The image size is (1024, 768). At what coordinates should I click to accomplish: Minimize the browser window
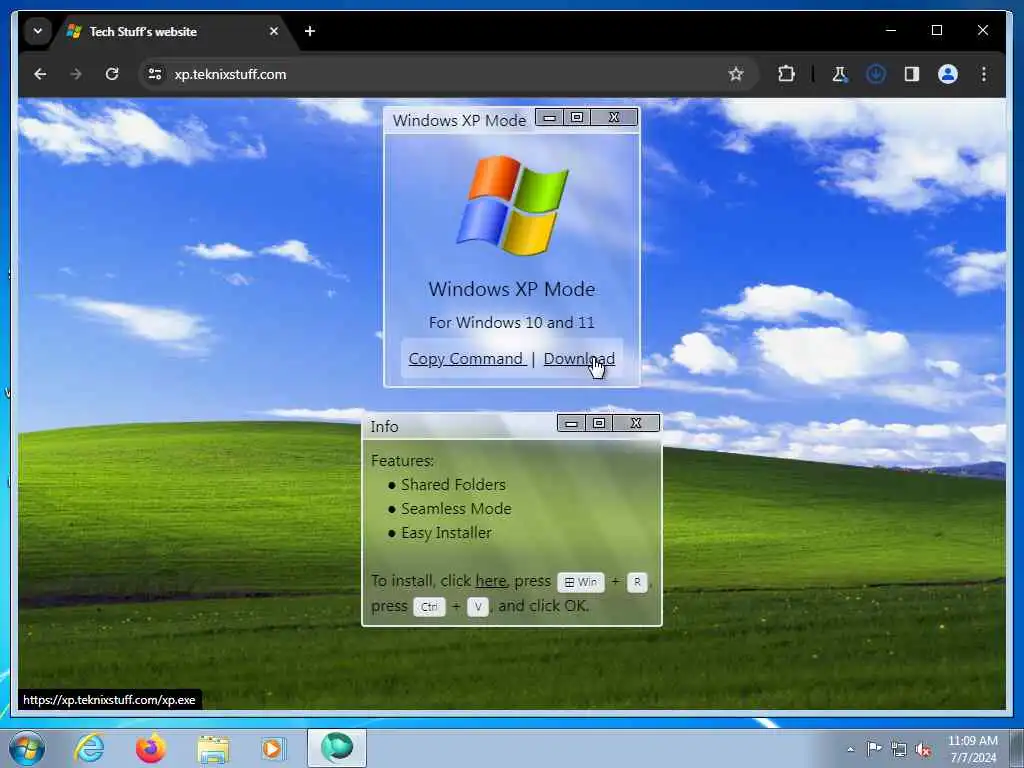pyautogui.click(x=891, y=31)
